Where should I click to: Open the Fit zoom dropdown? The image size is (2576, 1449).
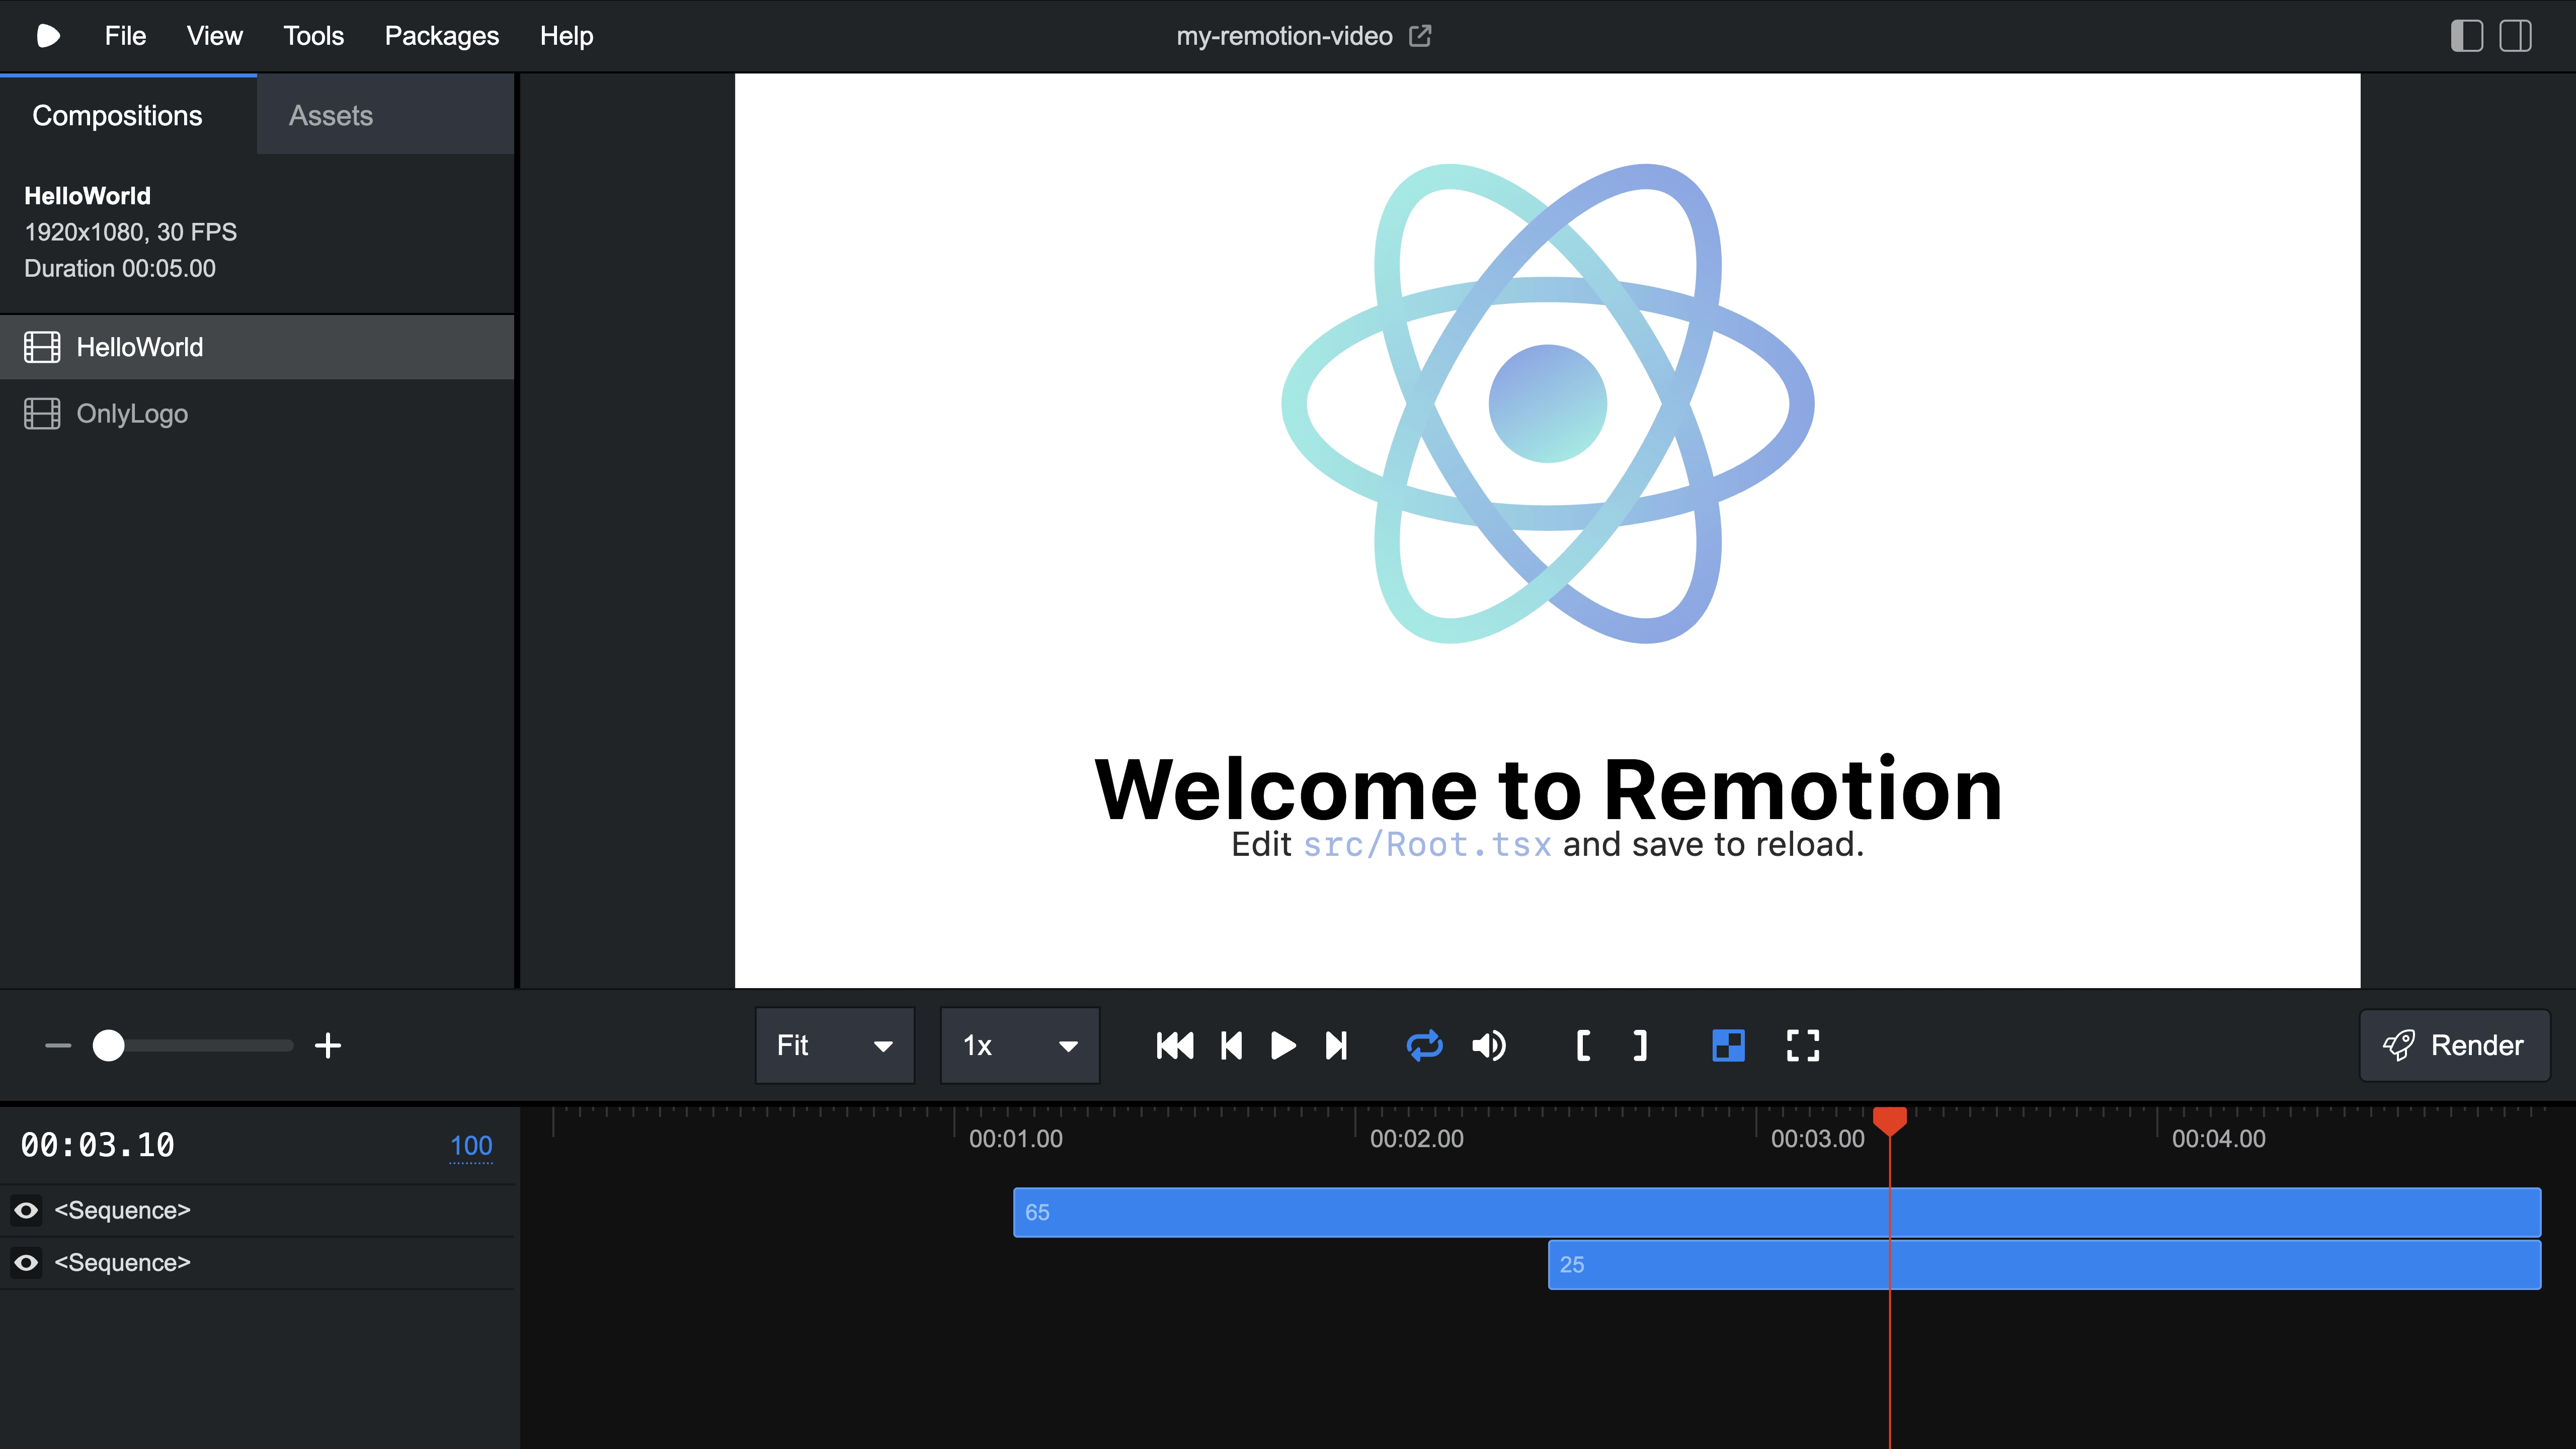point(835,1046)
